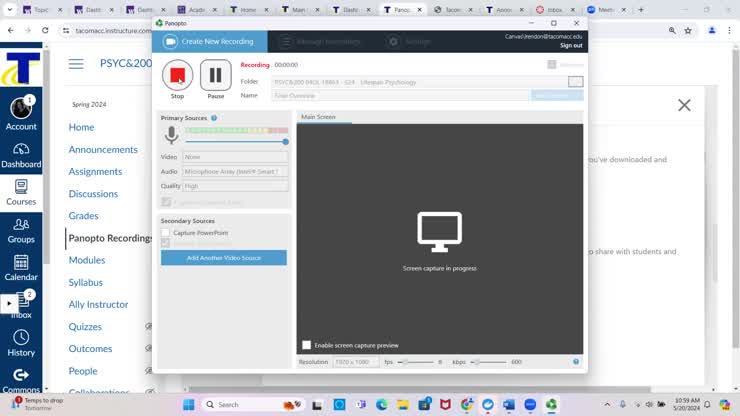740x416 pixels.
Task: Open Dashboard in Canvas sidebar
Action: [21, 155]
